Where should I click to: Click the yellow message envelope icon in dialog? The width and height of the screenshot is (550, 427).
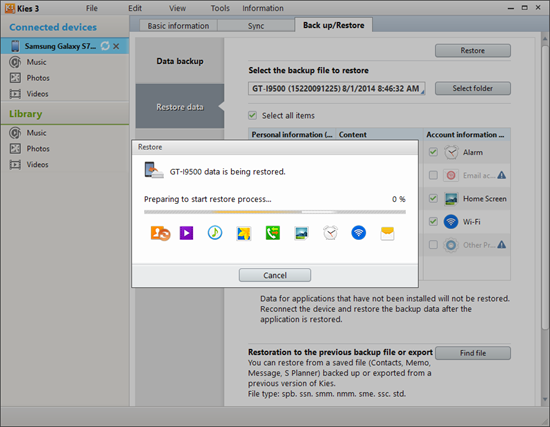click(x=387, y=233)
